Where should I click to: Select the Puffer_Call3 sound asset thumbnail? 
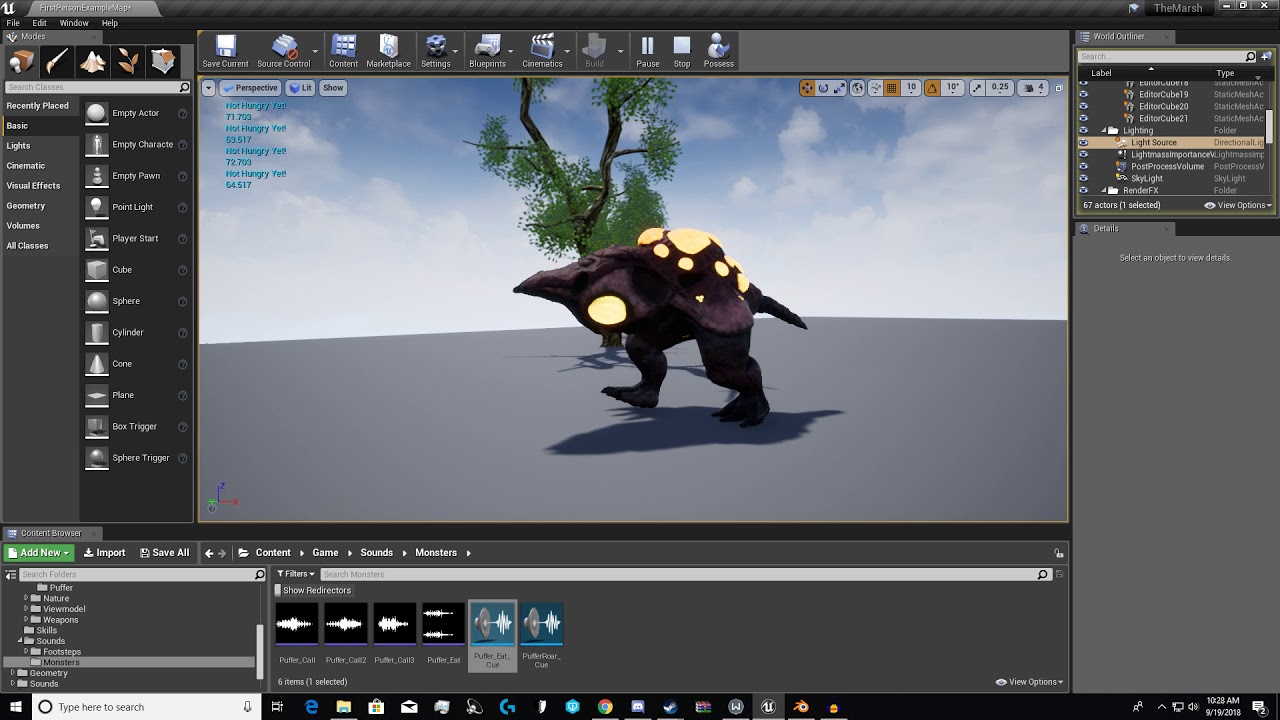[x=394, y=624]
